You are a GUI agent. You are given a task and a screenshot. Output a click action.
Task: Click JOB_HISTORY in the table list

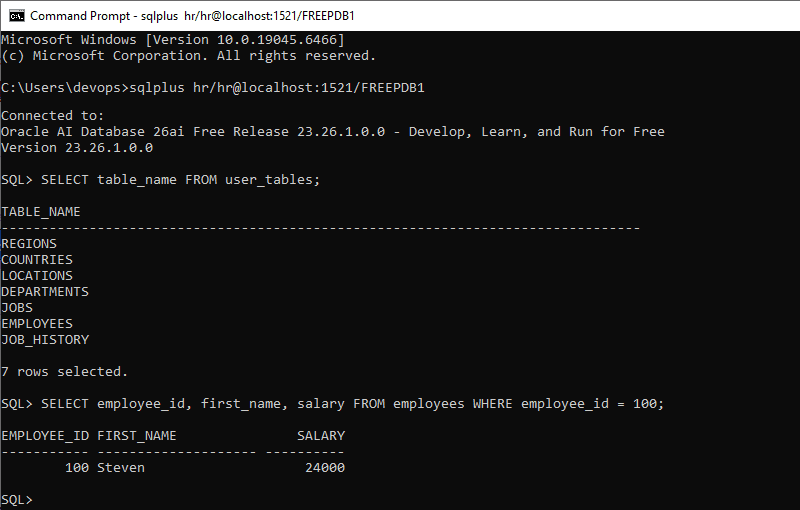45,339
